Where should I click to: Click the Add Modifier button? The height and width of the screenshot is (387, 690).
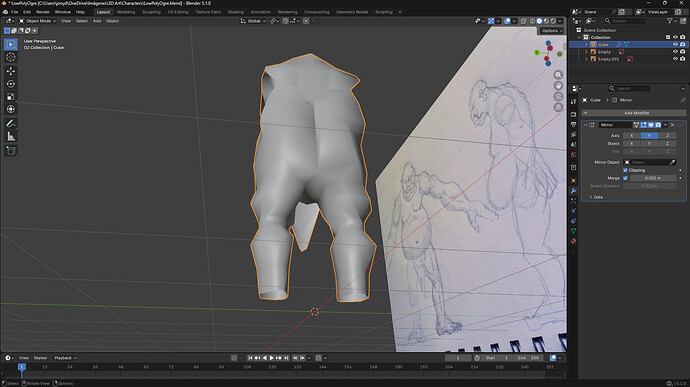pos(634,113)
